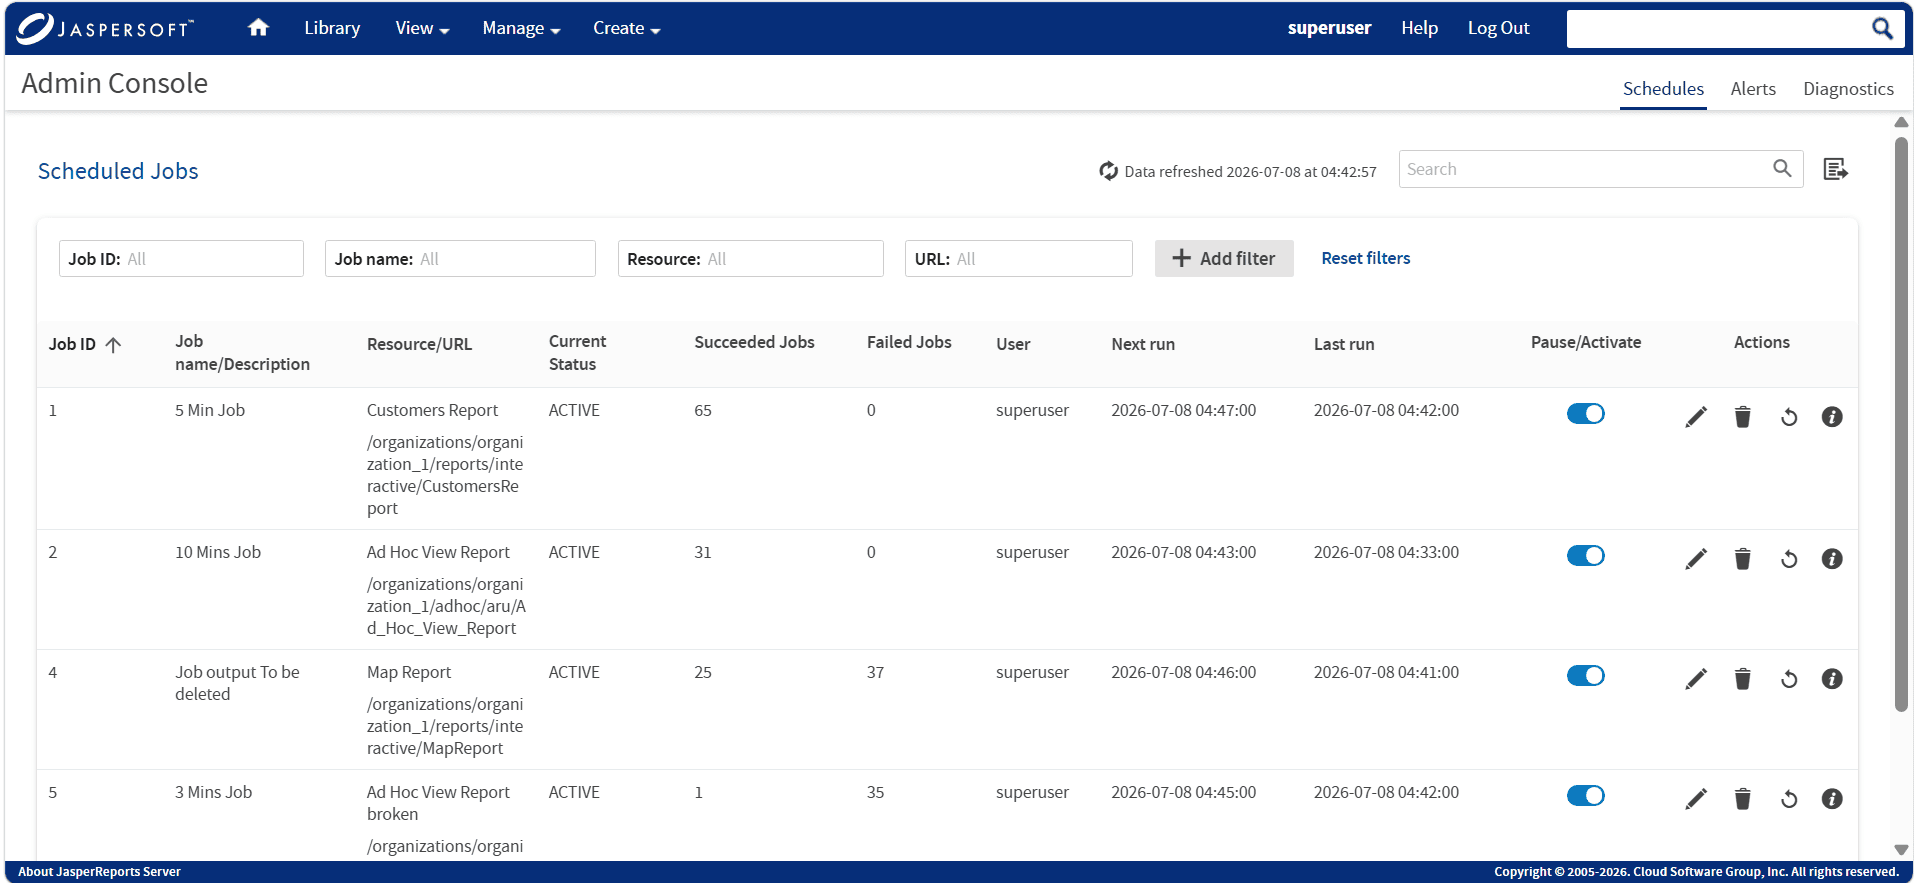Click the Add filter button
Image resolution: width=1918 pixels, height=883 pixels.
pos(1224,258)
